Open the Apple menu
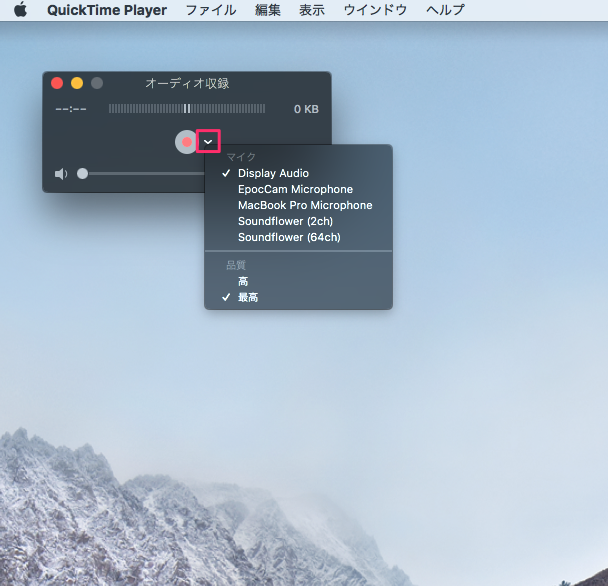 [21, 9]
